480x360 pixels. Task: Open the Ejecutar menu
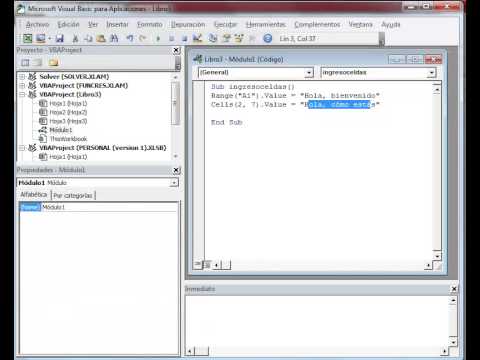225,24
